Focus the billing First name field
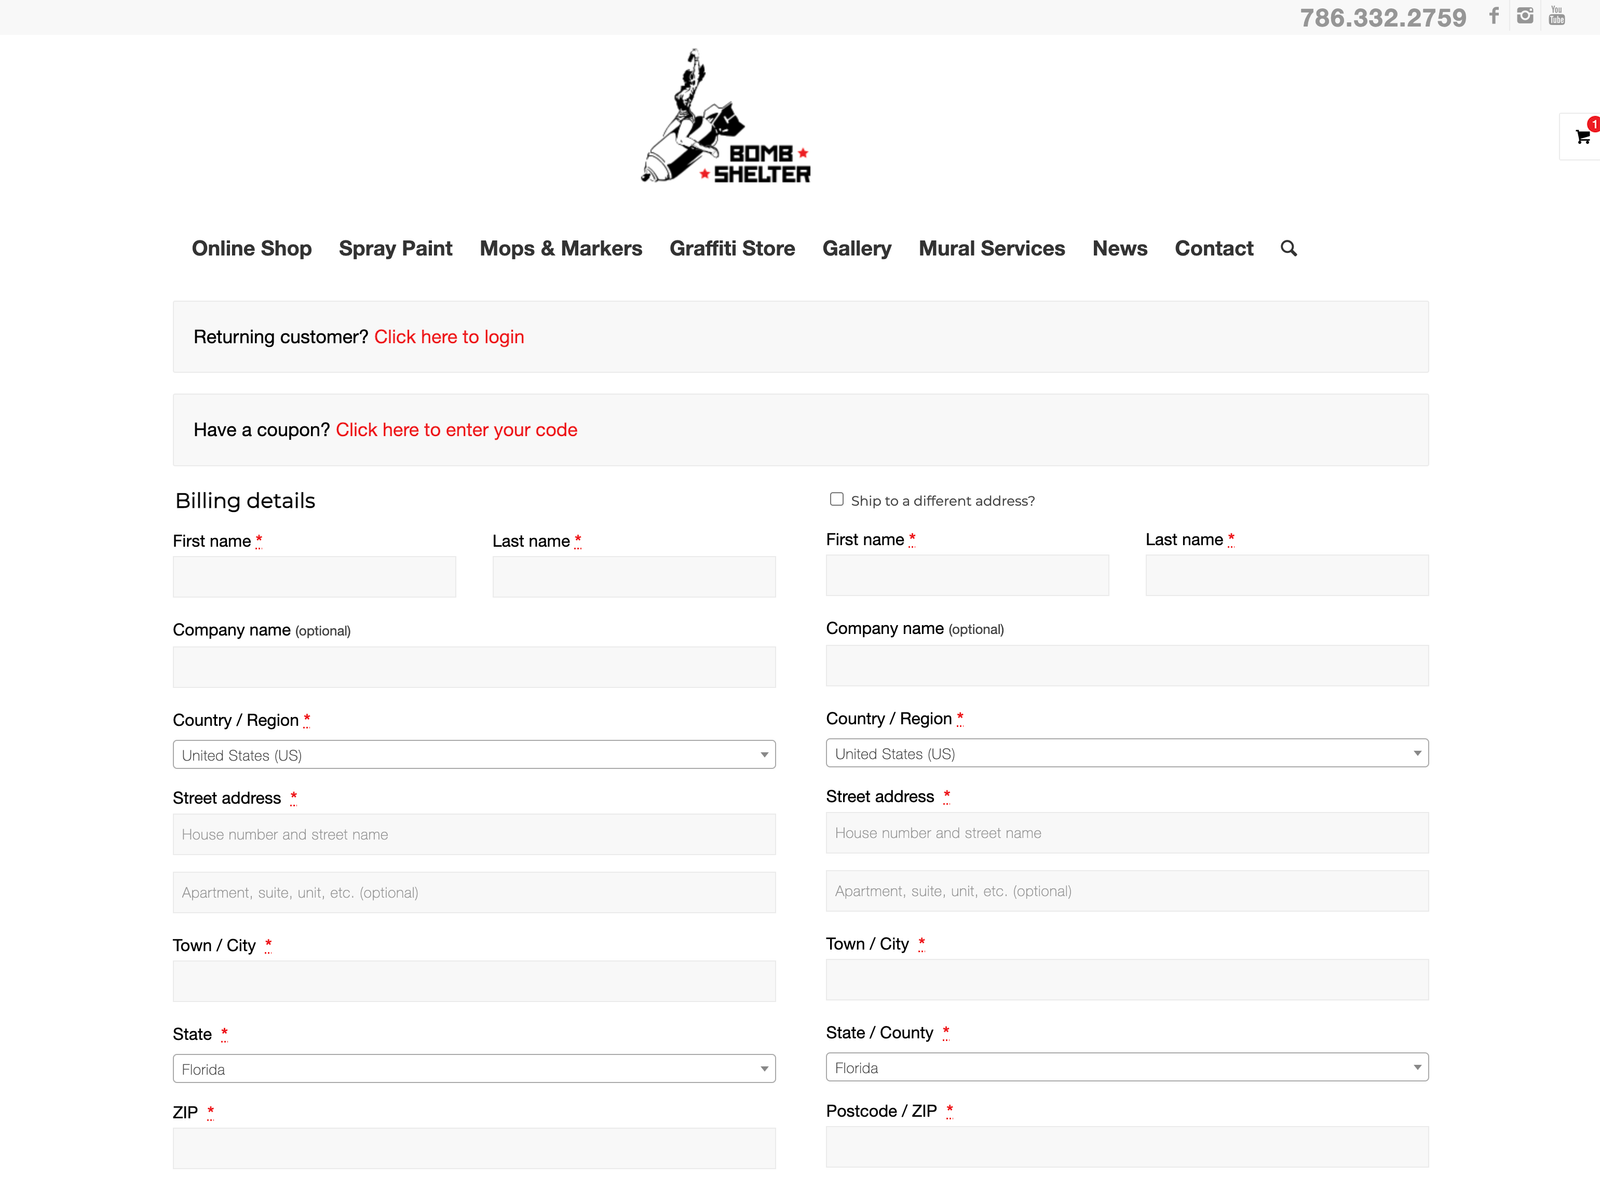The image size is (1600, 1190). tap(314, 577)
